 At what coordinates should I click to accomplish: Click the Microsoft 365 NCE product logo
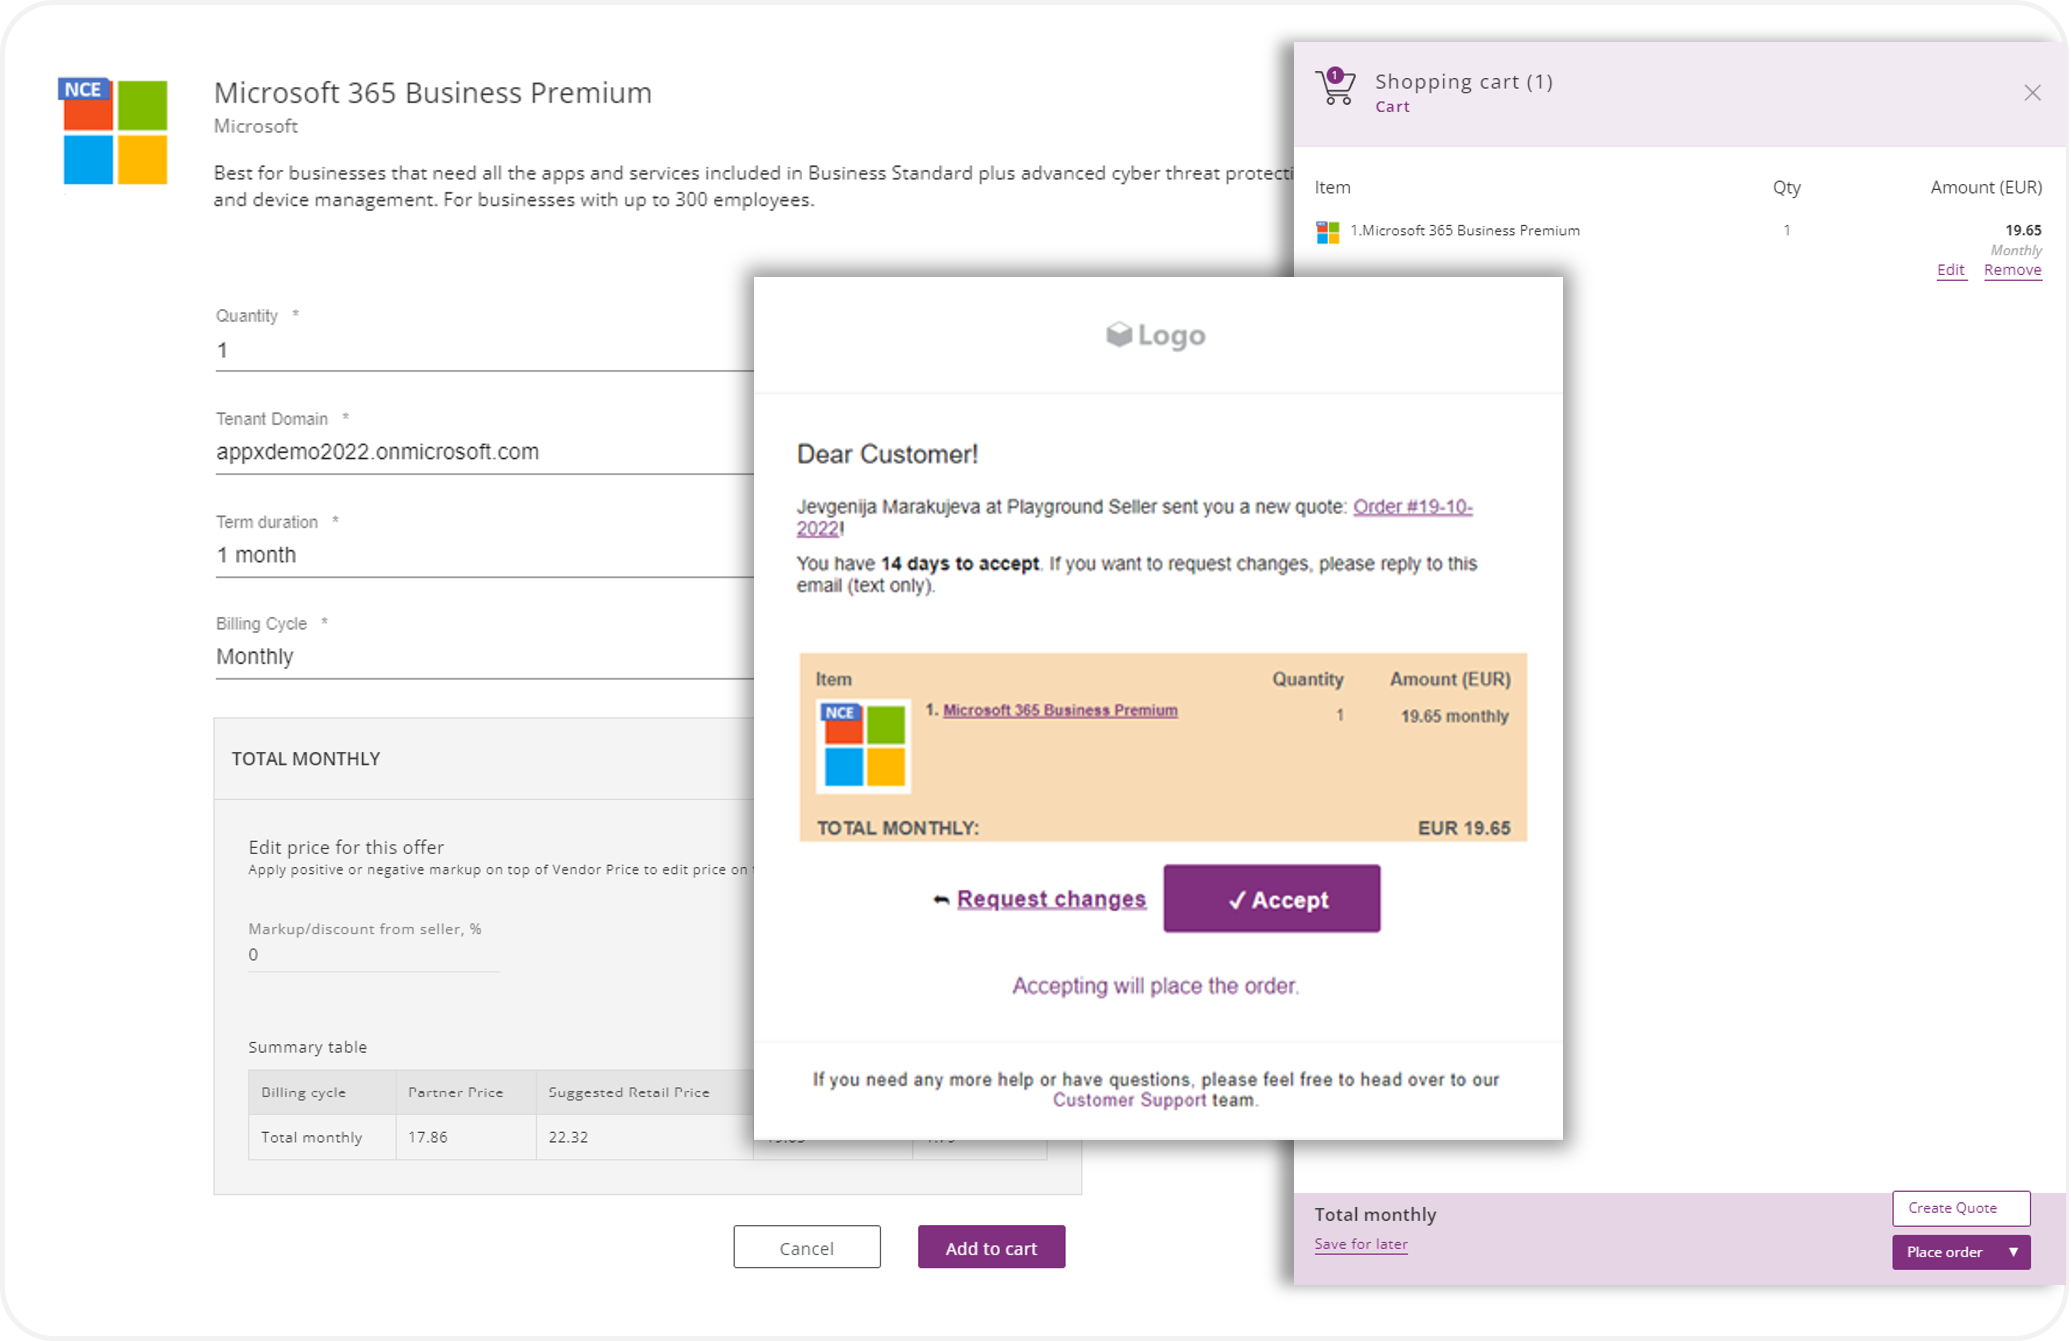click(113, 131)
